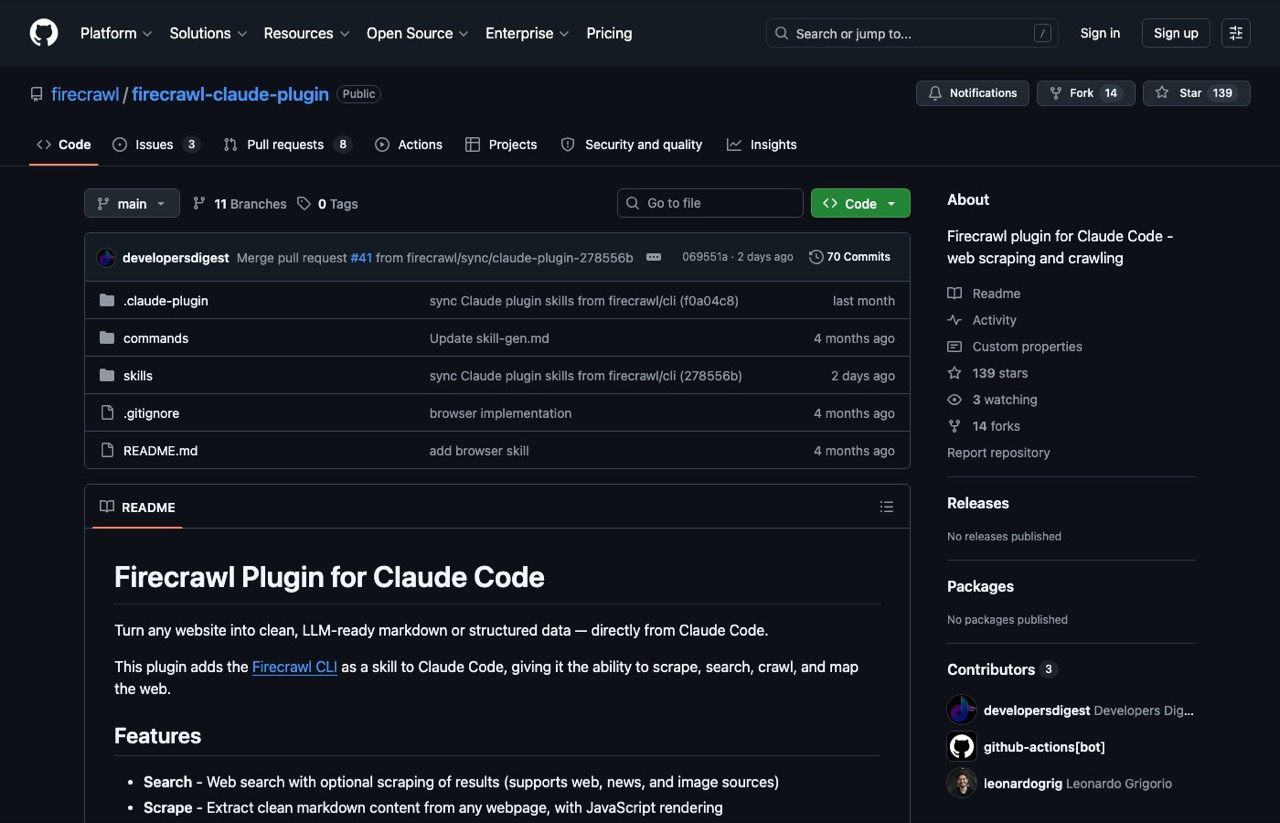
Task: Open the Releases heading link
Action: [x=978, y=503]
